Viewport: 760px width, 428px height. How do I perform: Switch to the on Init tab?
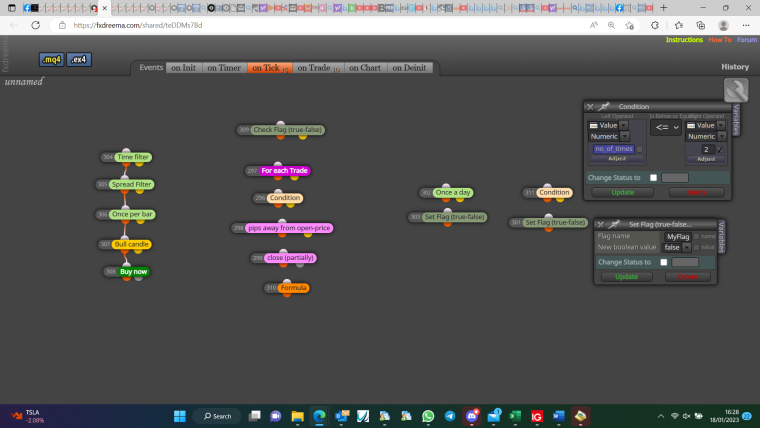(x=183, y=68)
